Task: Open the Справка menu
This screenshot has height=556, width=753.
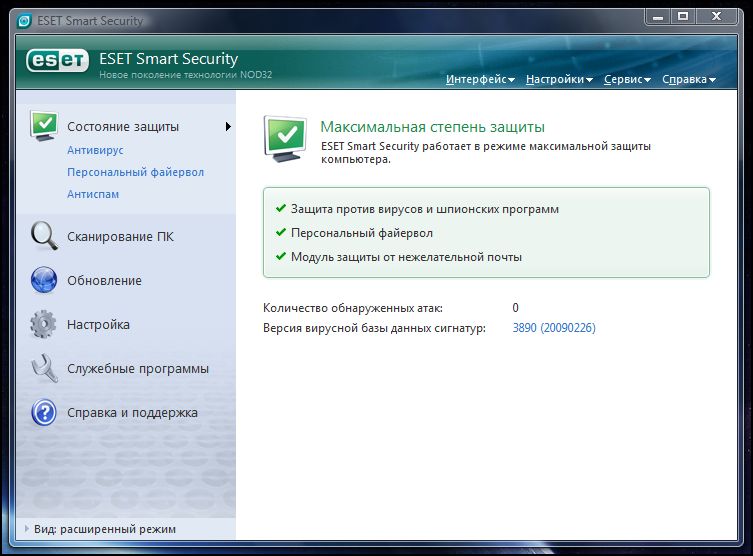Action: (x=688, y=79)
